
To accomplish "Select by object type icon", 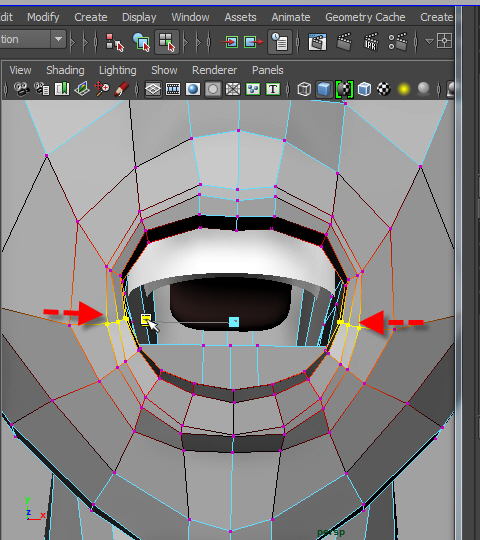I will pyautogui.click(x=141, y=42).
